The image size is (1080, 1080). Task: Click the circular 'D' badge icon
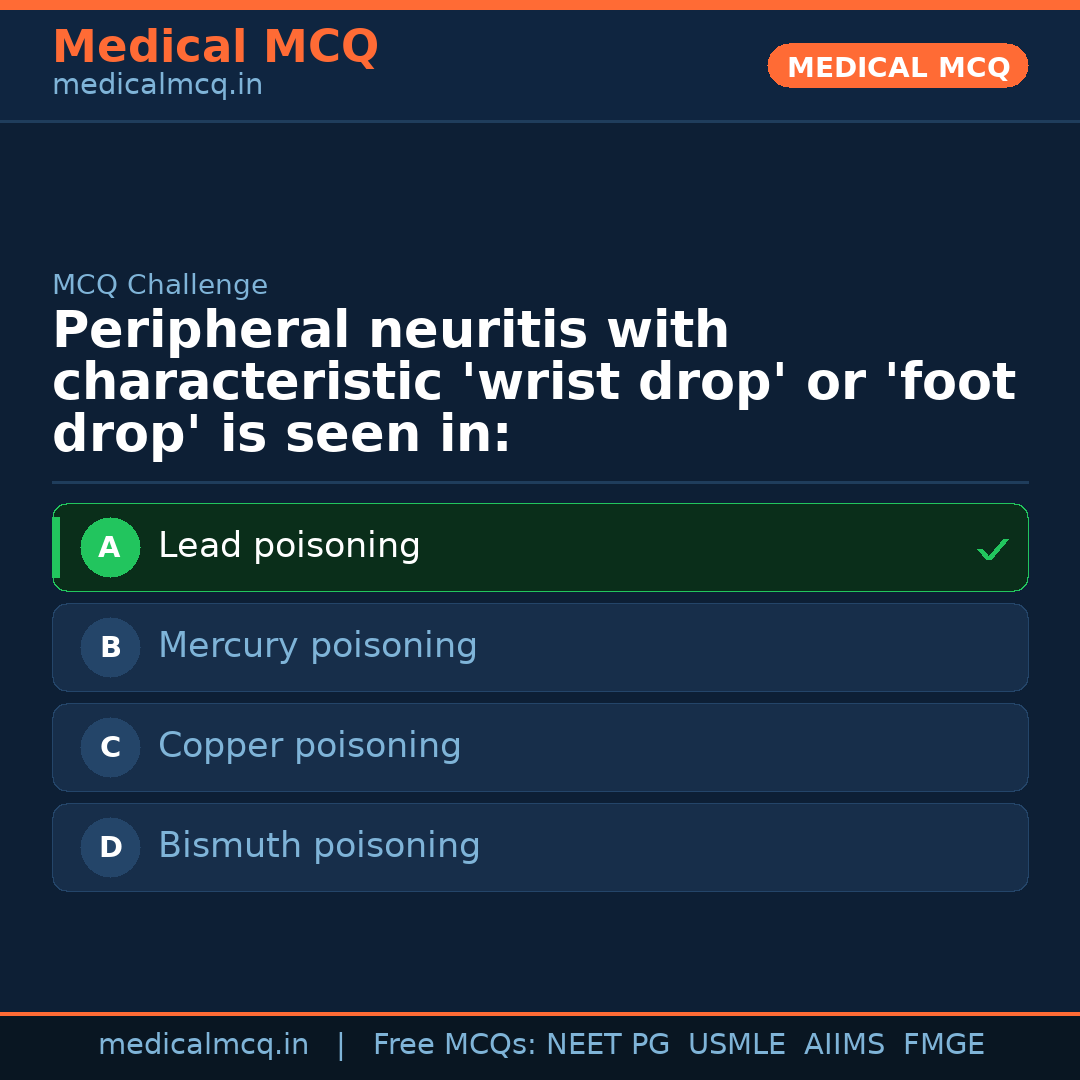click(x=110, y=847)
